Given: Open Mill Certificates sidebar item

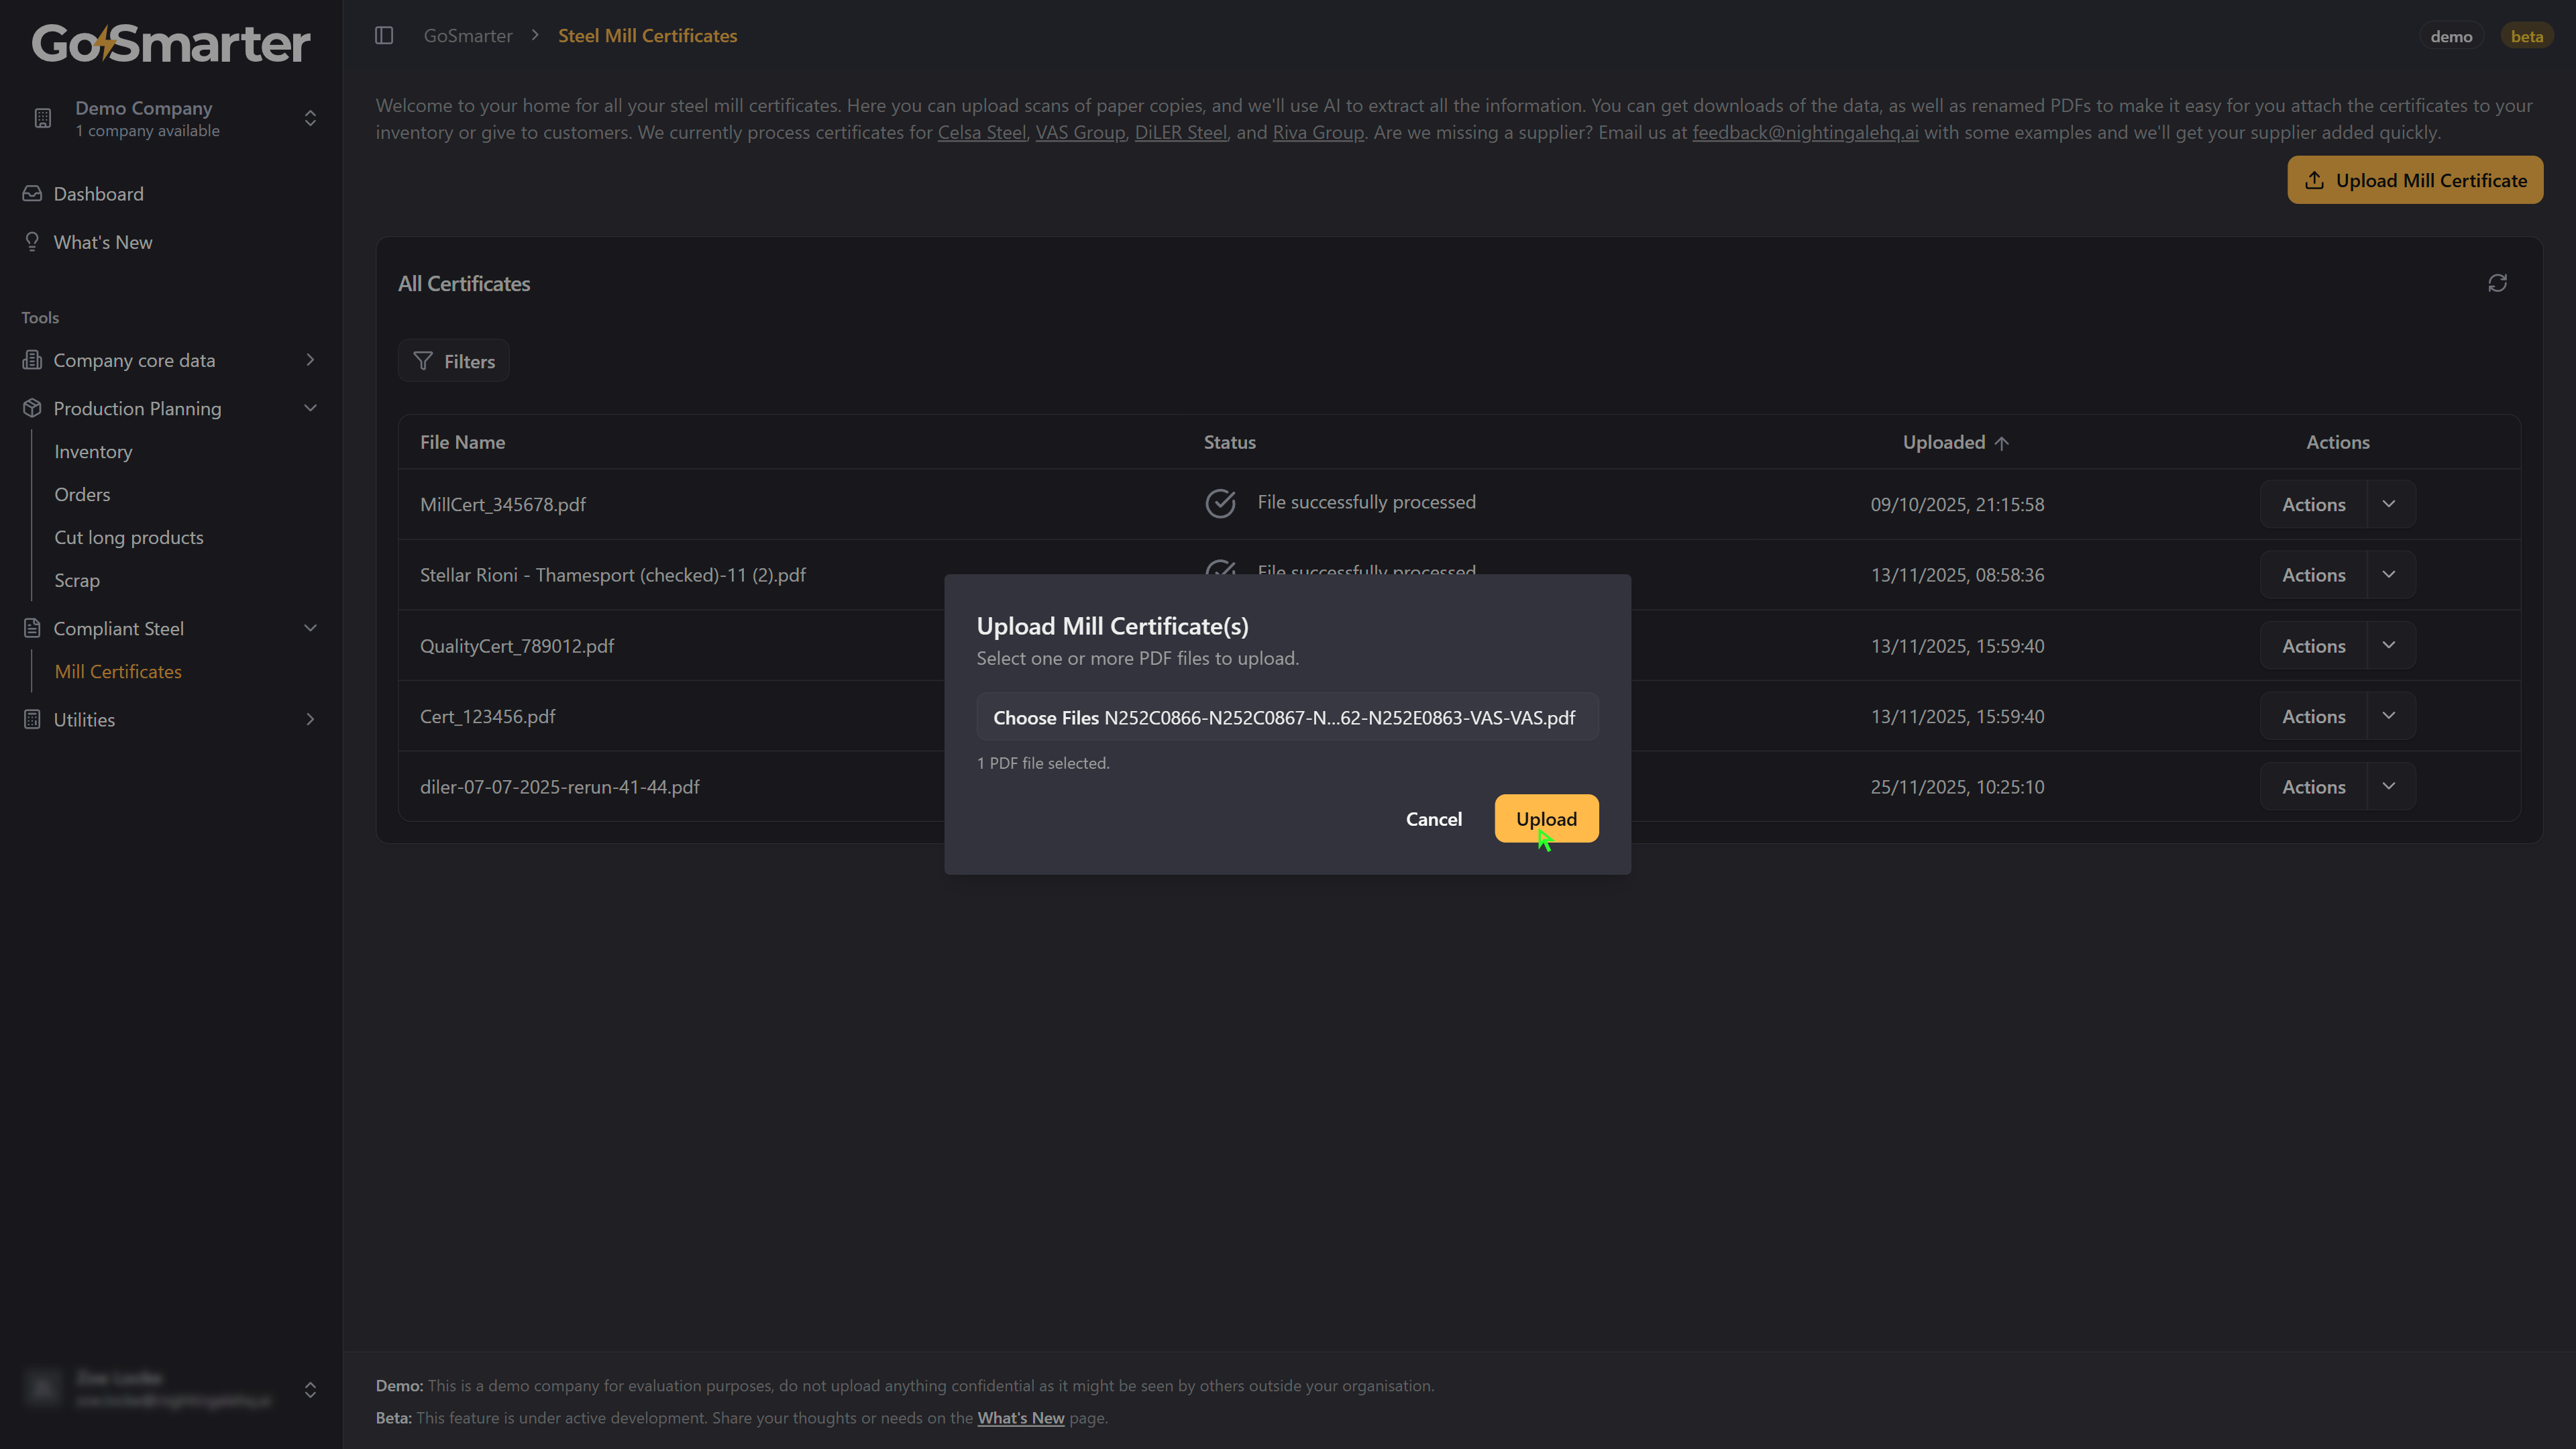Looking at the screenshot, I should click(x=118, y=672).
